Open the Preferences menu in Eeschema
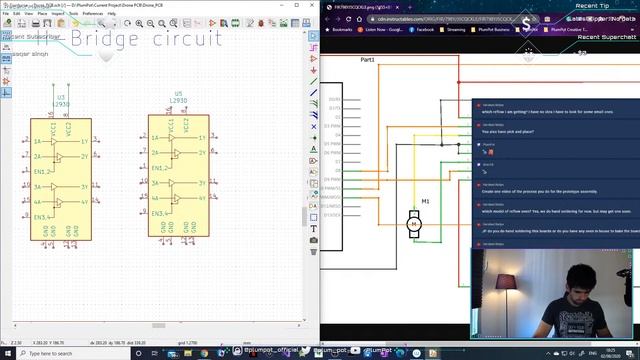 [93, 13]
